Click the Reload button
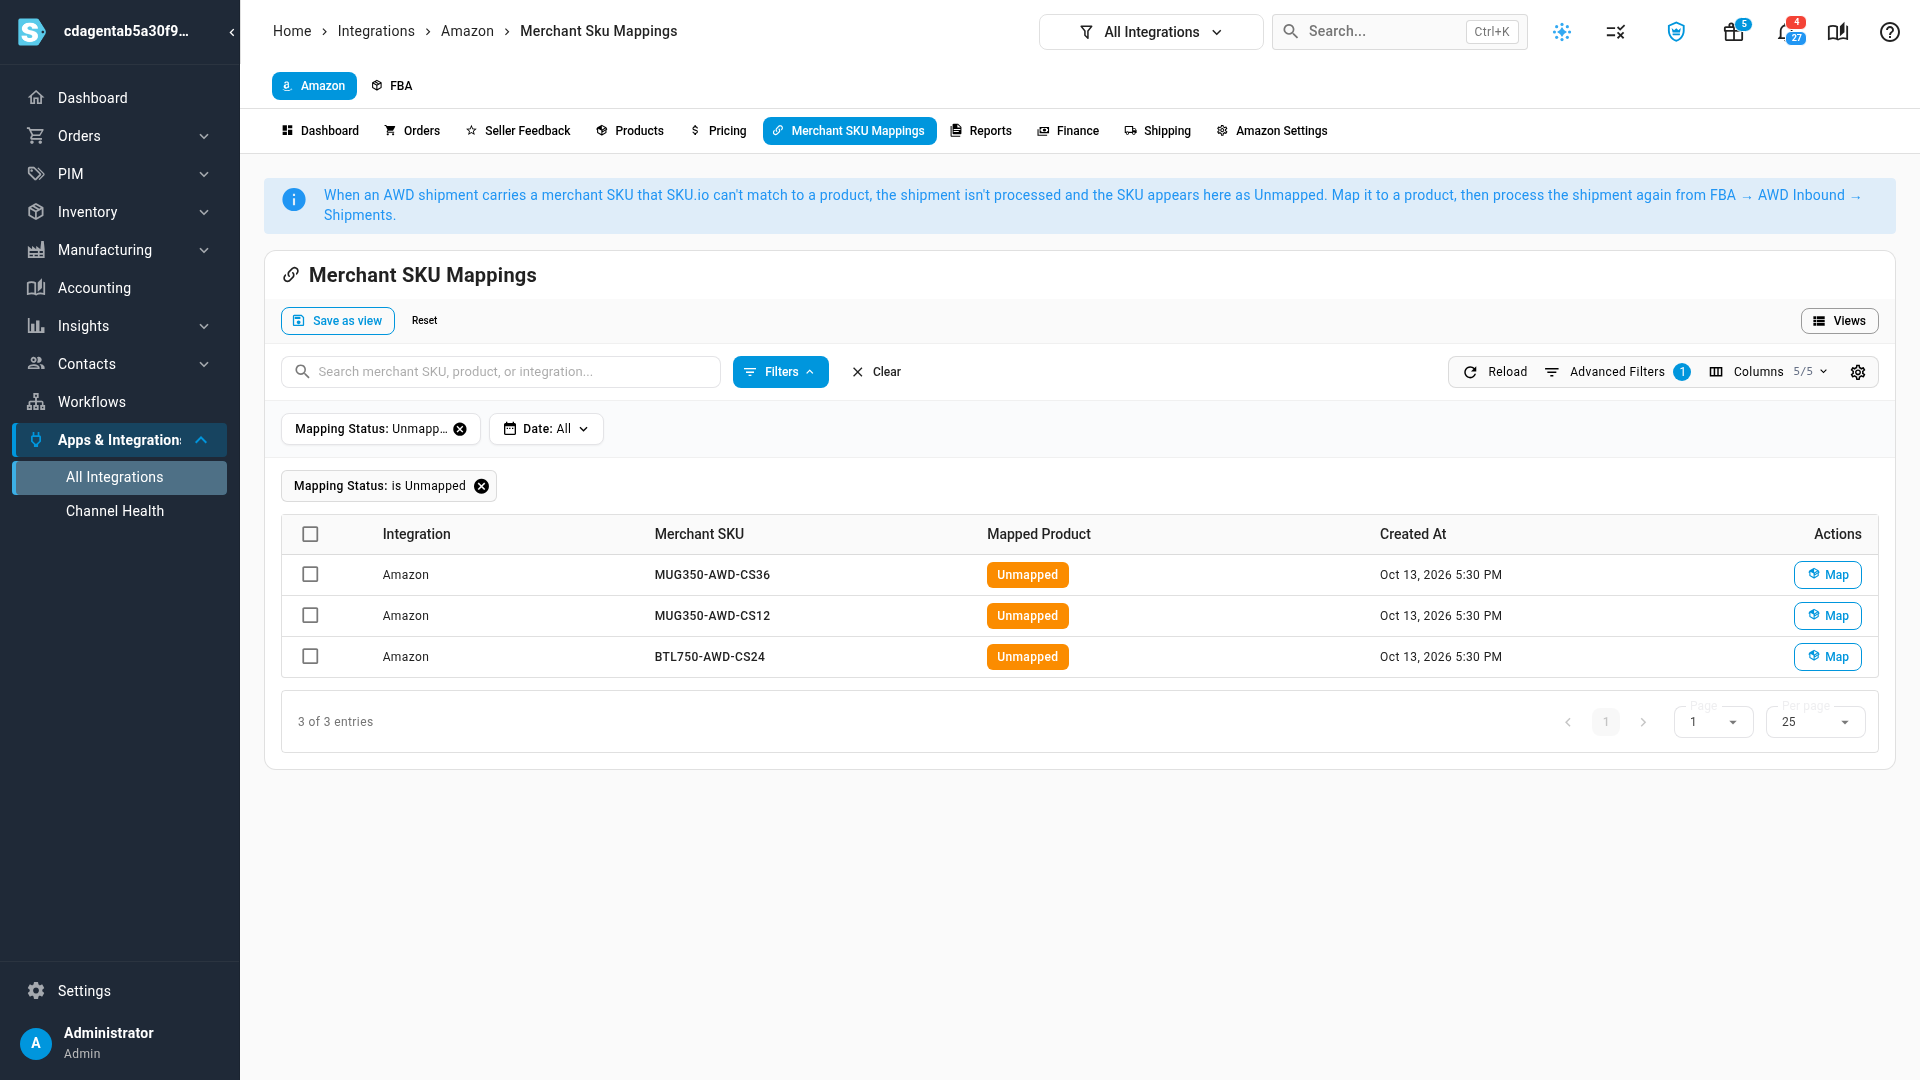Viewport: 1920px width, 1080px height. 1495,372
